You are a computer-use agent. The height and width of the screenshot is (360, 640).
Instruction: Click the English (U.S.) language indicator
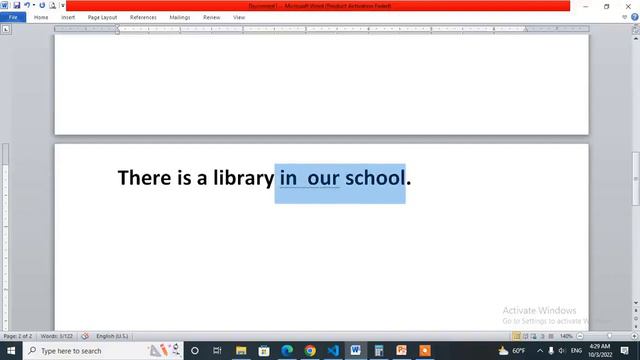tap(112, 336)
